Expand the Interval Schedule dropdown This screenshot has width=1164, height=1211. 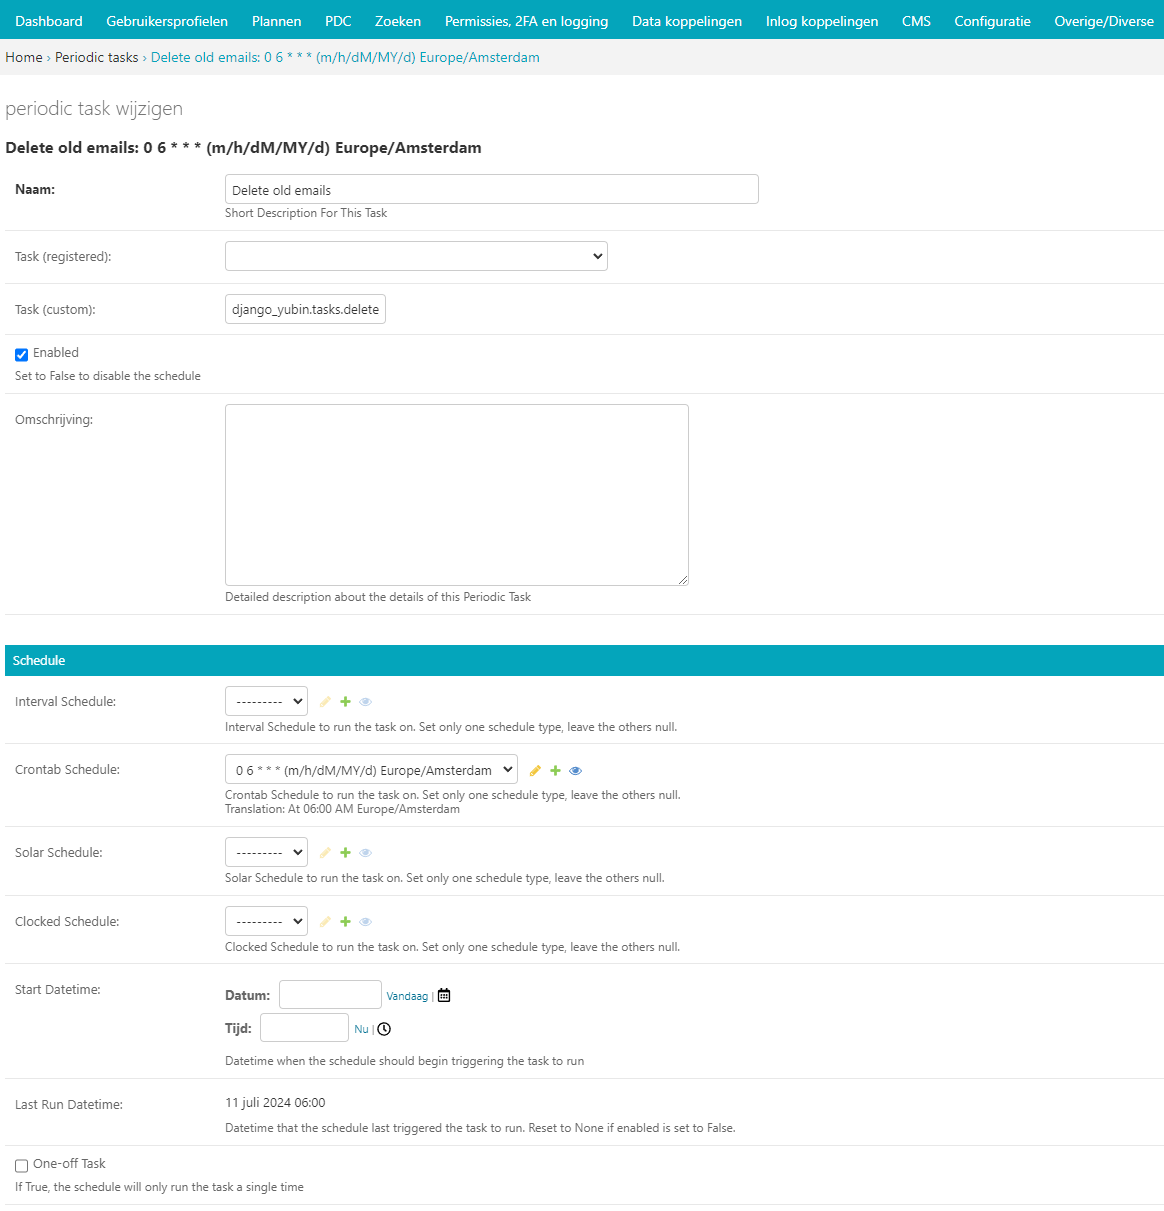(x=266, y=701)
